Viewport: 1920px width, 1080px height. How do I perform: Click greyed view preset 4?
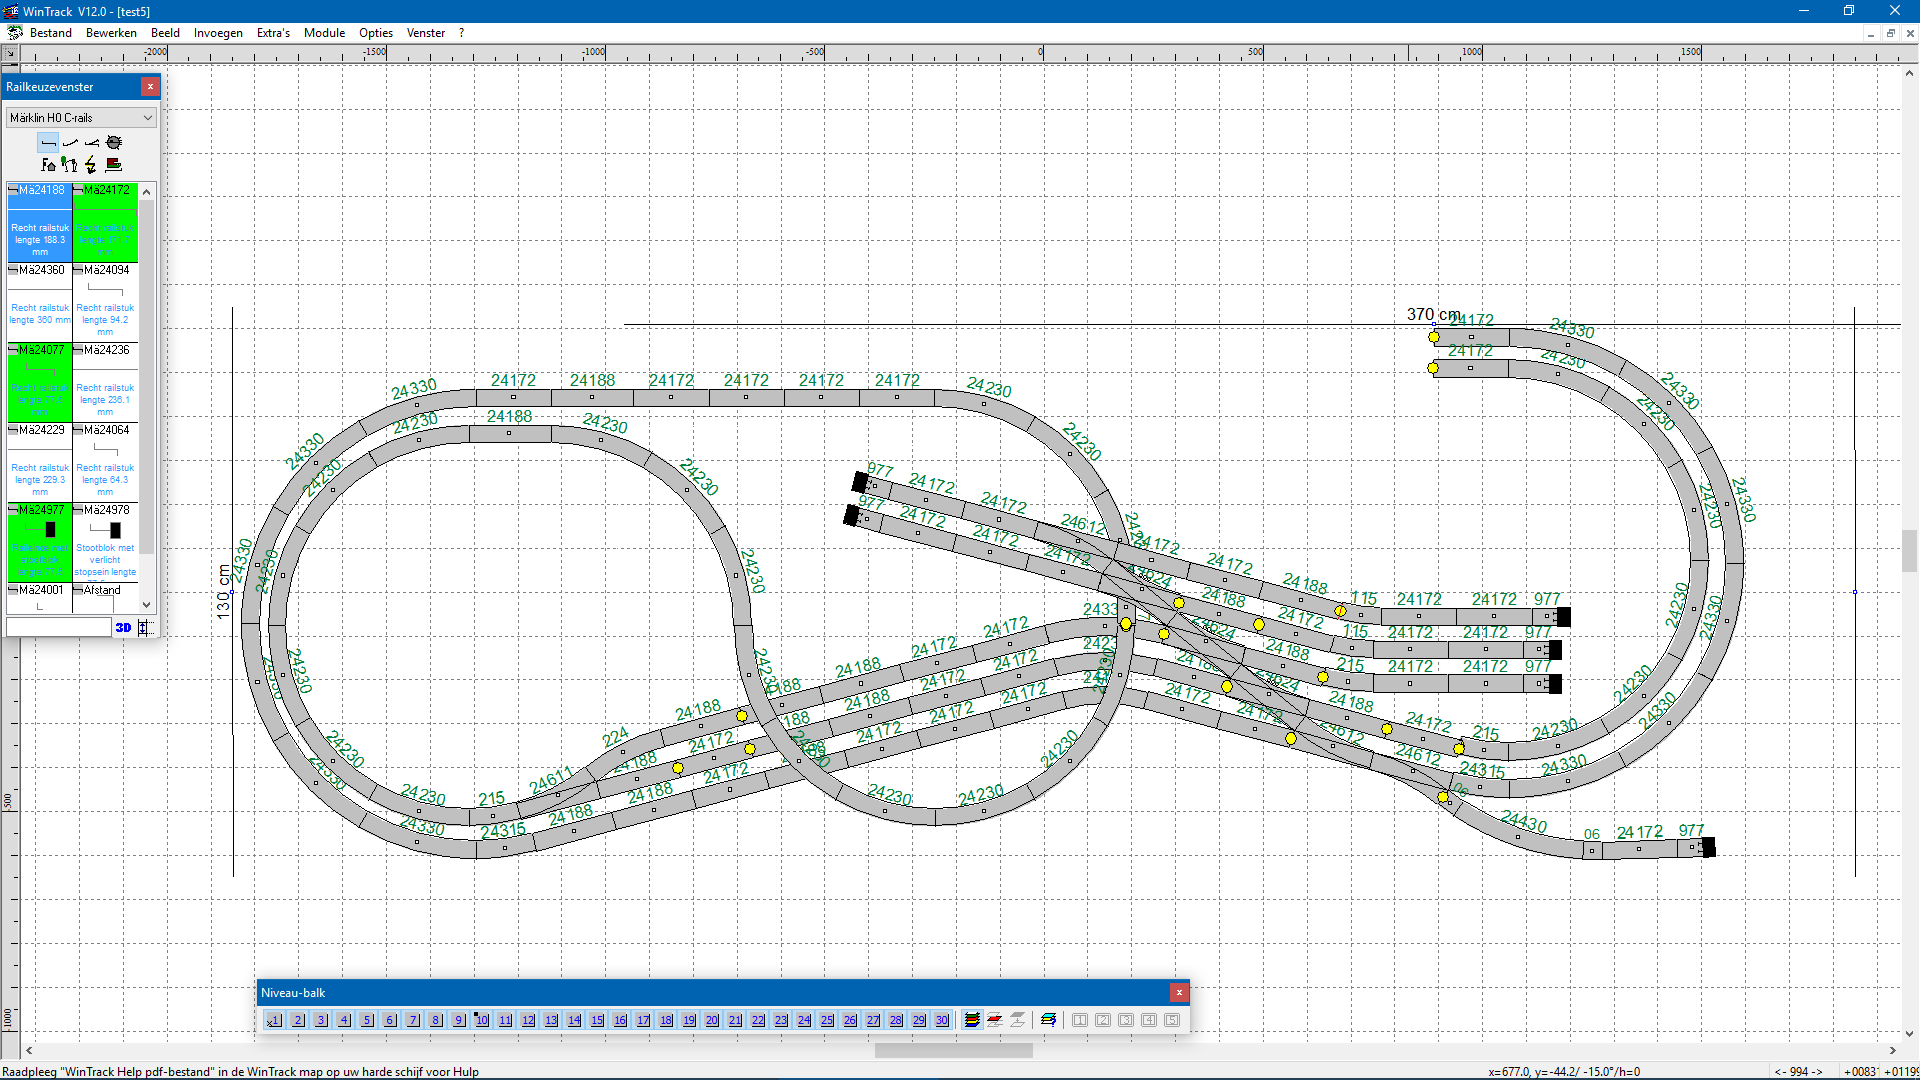(1149, 1020)
